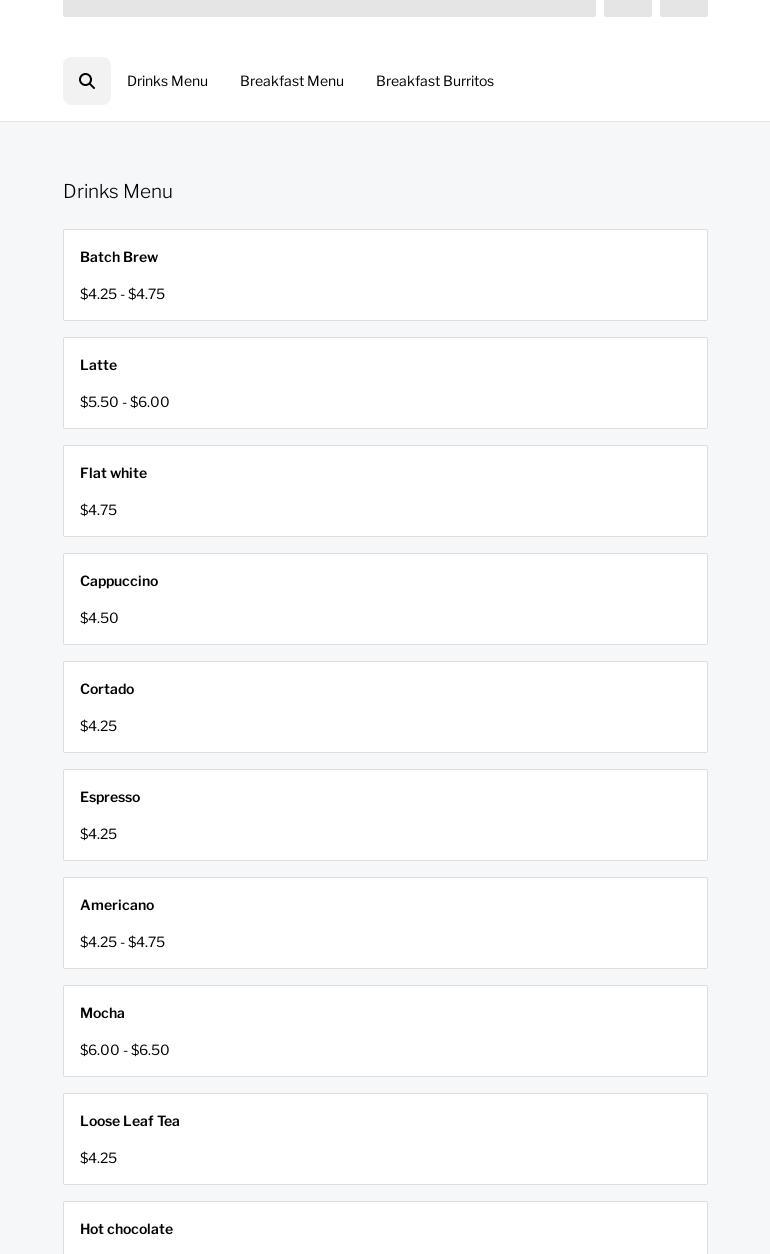The width and height of the screenshot is (770, 1254).
Task: Click the rightmost gray top button
Action: coord(684,7)
